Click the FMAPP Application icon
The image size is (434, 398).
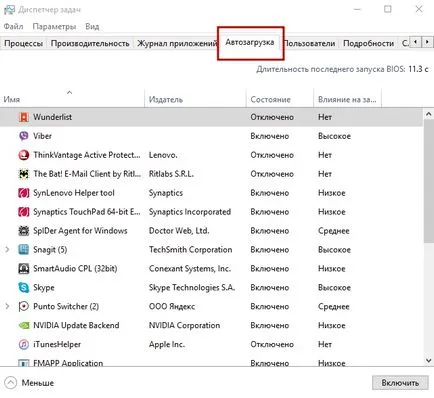[x=23, y=363]
